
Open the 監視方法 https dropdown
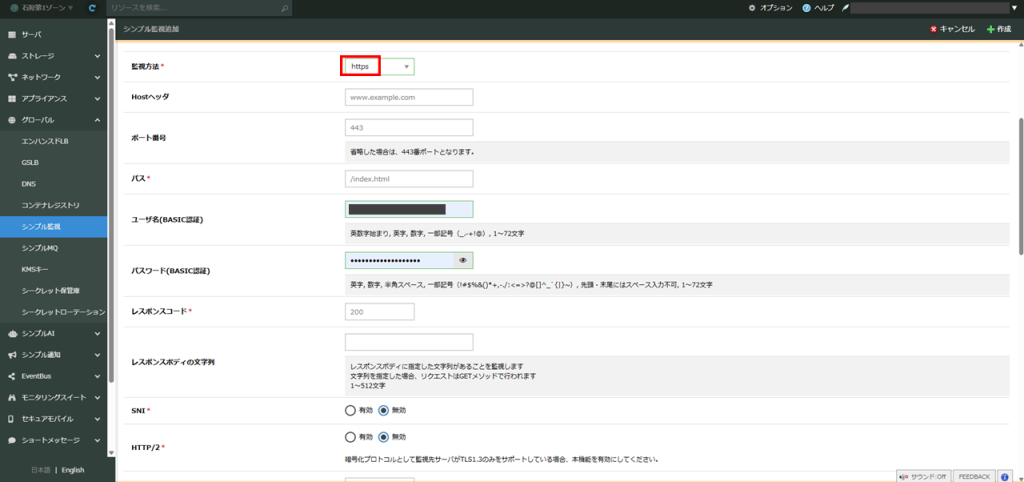(x=379, y=67)
